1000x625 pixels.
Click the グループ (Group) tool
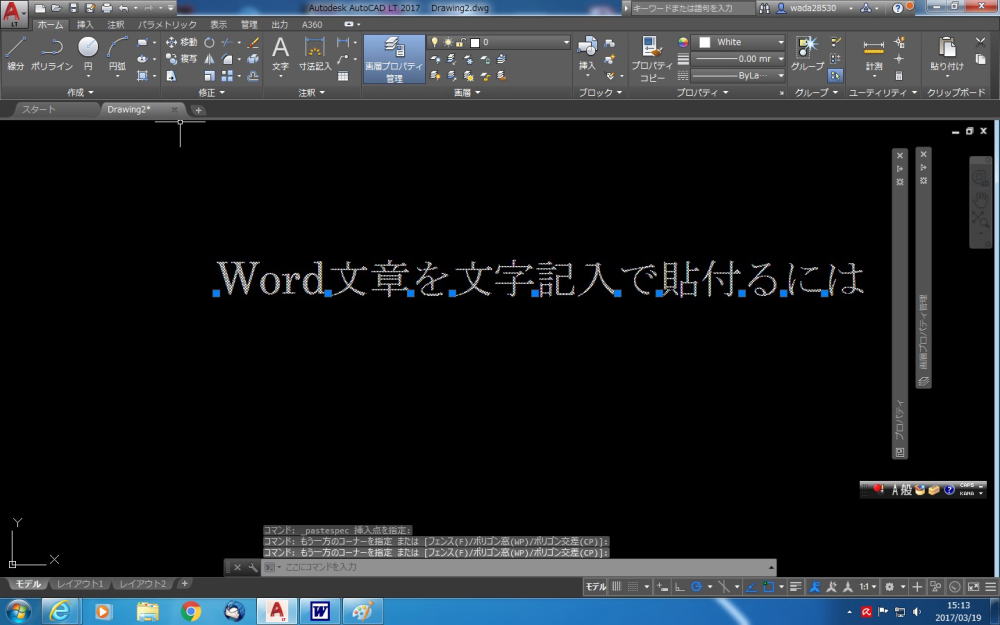(x=807, y=53)
